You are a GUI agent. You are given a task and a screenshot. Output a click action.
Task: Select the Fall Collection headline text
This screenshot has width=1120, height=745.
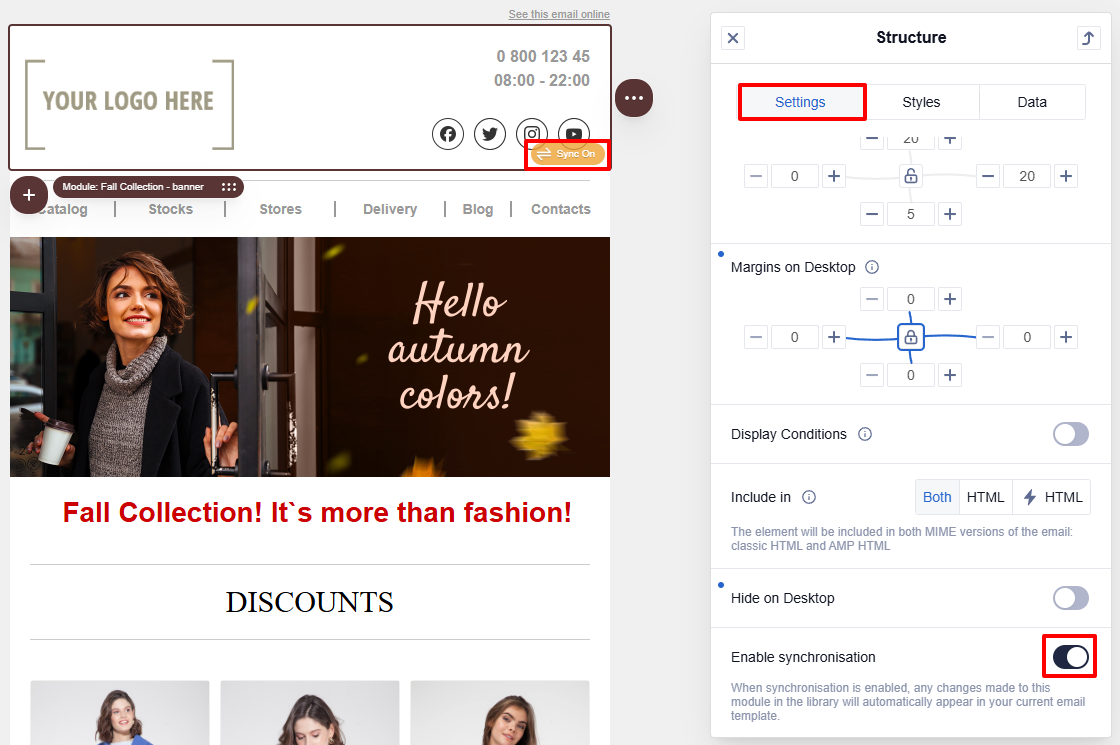pos(317,513)
